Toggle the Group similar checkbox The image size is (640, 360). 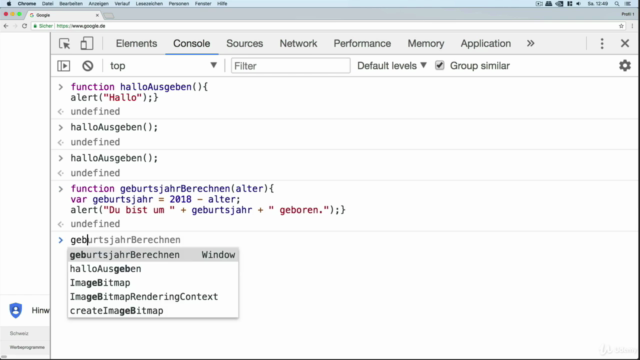point(439,65)
